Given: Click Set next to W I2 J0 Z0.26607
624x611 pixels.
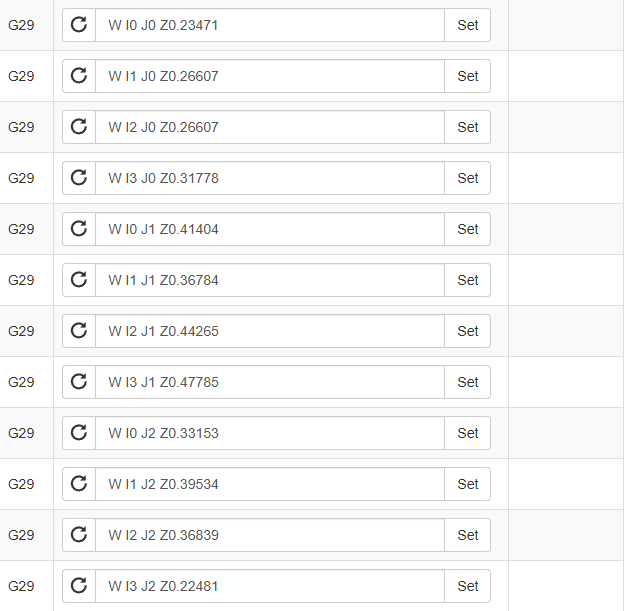Looking at the screenshot, I should pos(467,127).
